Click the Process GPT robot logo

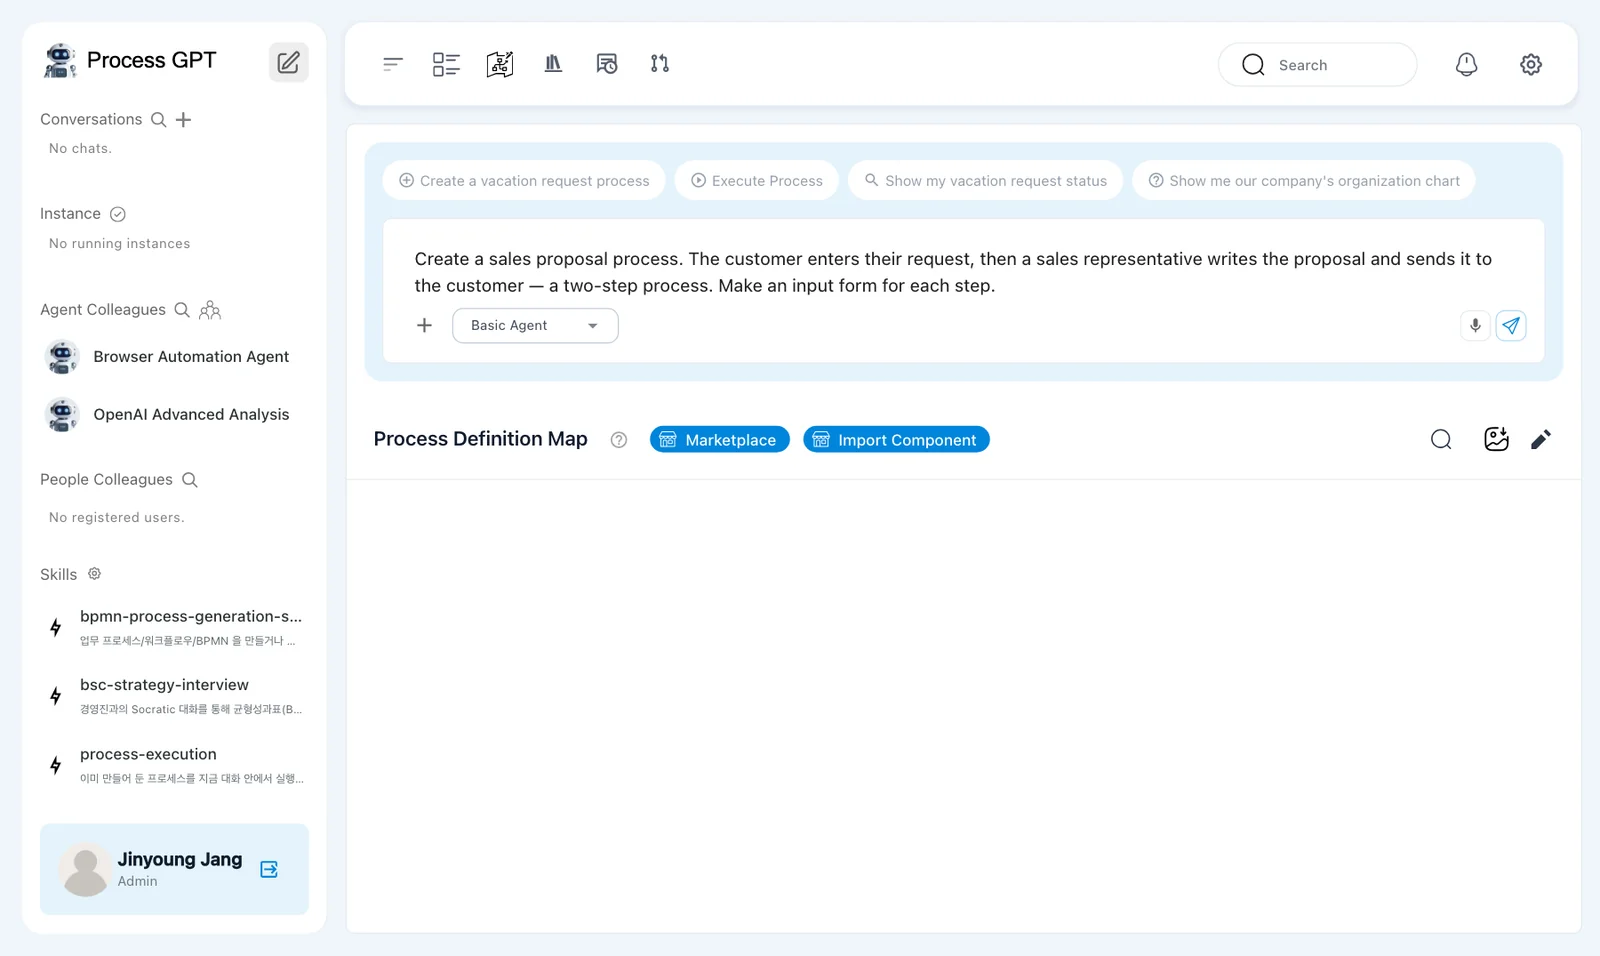(60, 61)
